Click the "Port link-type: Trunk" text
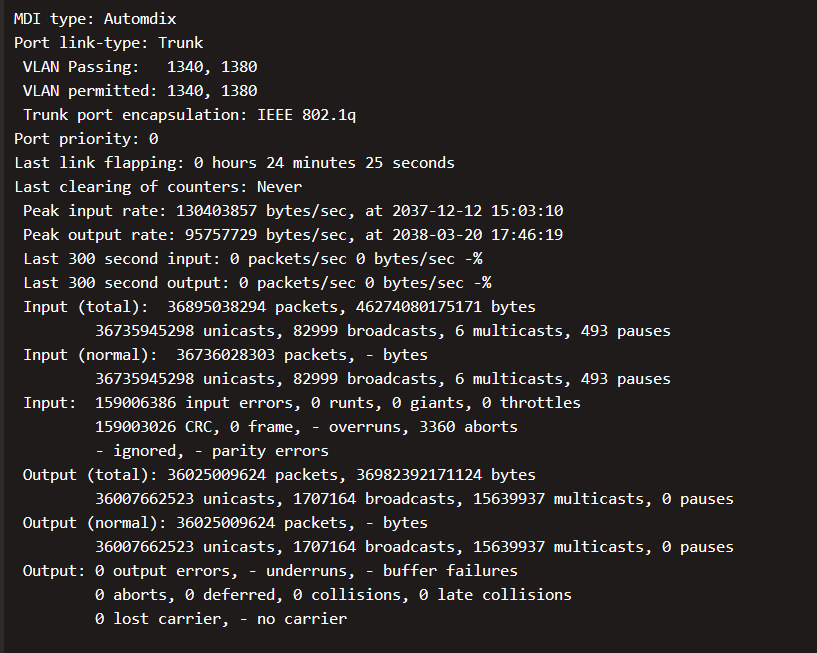Viewport: 817px width, 653px height. [108, 43]
